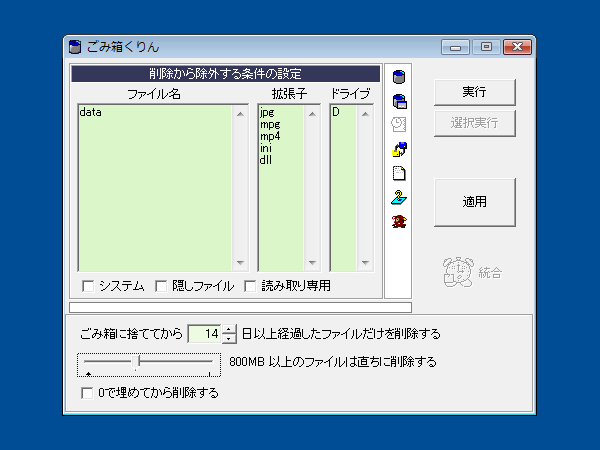This screenshot has height=450, width=600.
Task: Check the 読み取り専用 option
Action: [250, 286]
